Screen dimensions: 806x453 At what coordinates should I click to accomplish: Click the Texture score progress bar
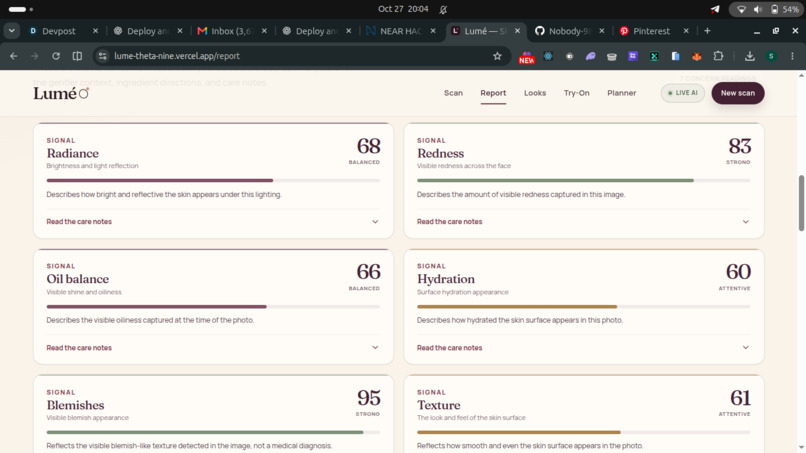pyautogui.click(x=583, y=432)
